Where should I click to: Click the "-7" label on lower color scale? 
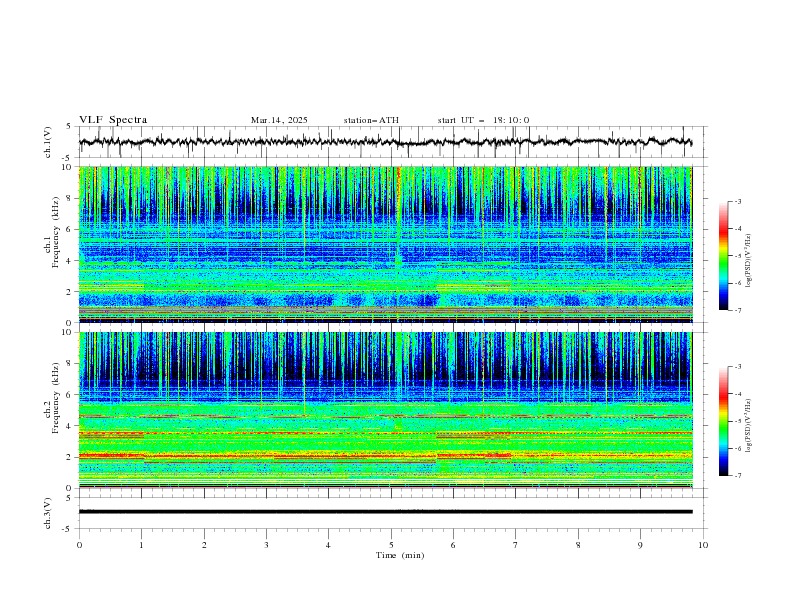(737, 476)
